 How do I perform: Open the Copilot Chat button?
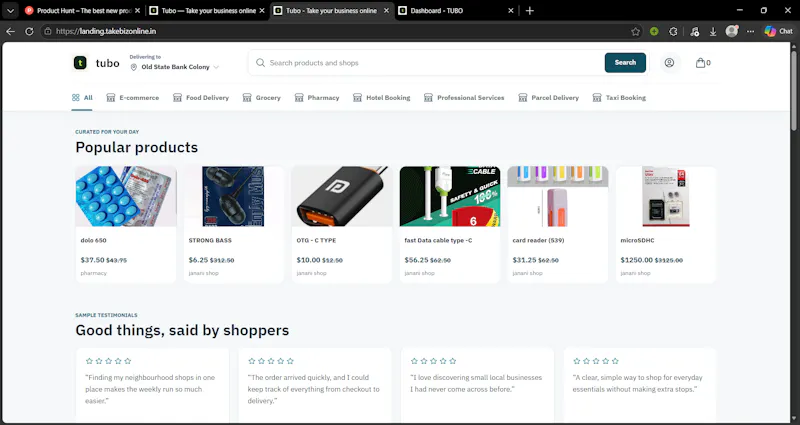coord(778,31)
